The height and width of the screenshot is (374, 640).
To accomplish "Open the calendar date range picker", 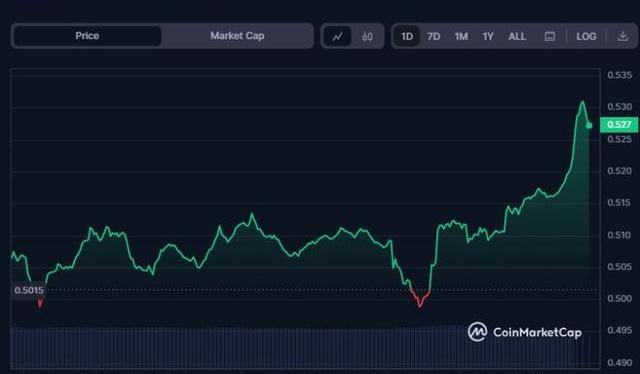I will click(x=550, y=36).
